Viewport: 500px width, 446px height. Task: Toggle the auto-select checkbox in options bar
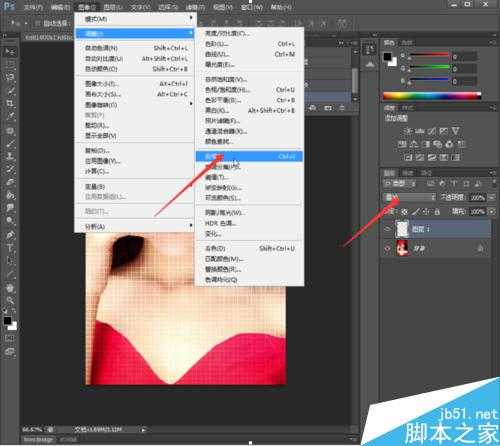38,23
